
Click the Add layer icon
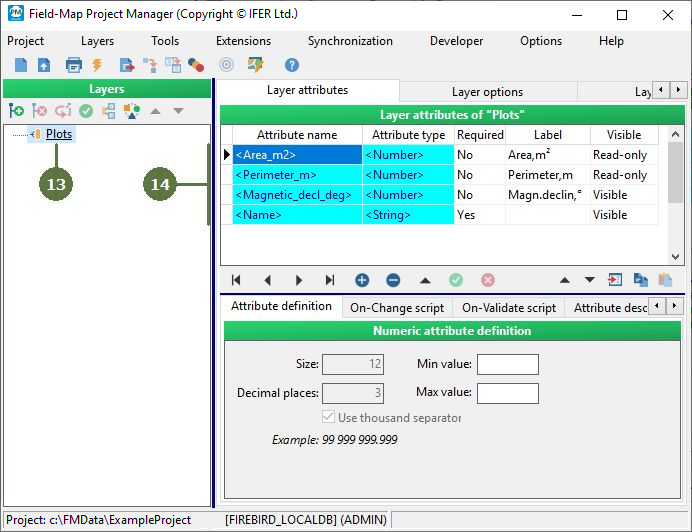16,111
